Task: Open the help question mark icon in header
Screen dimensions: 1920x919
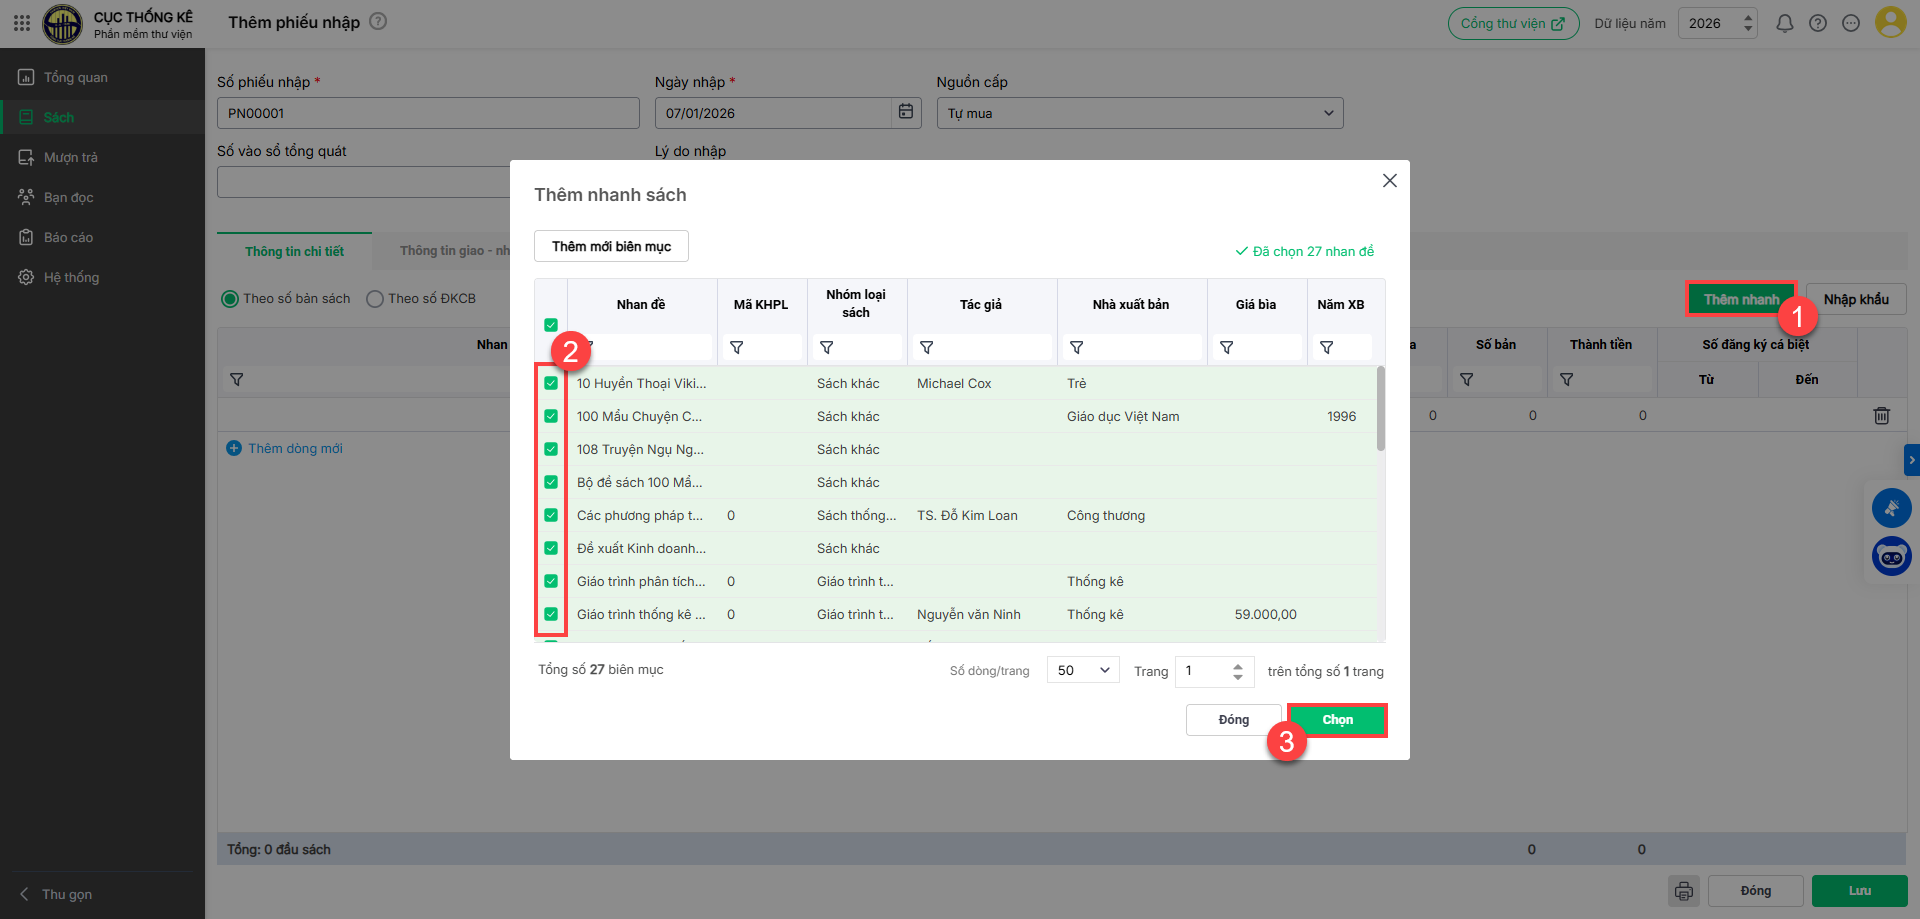Action: [x=1818, y=23]
